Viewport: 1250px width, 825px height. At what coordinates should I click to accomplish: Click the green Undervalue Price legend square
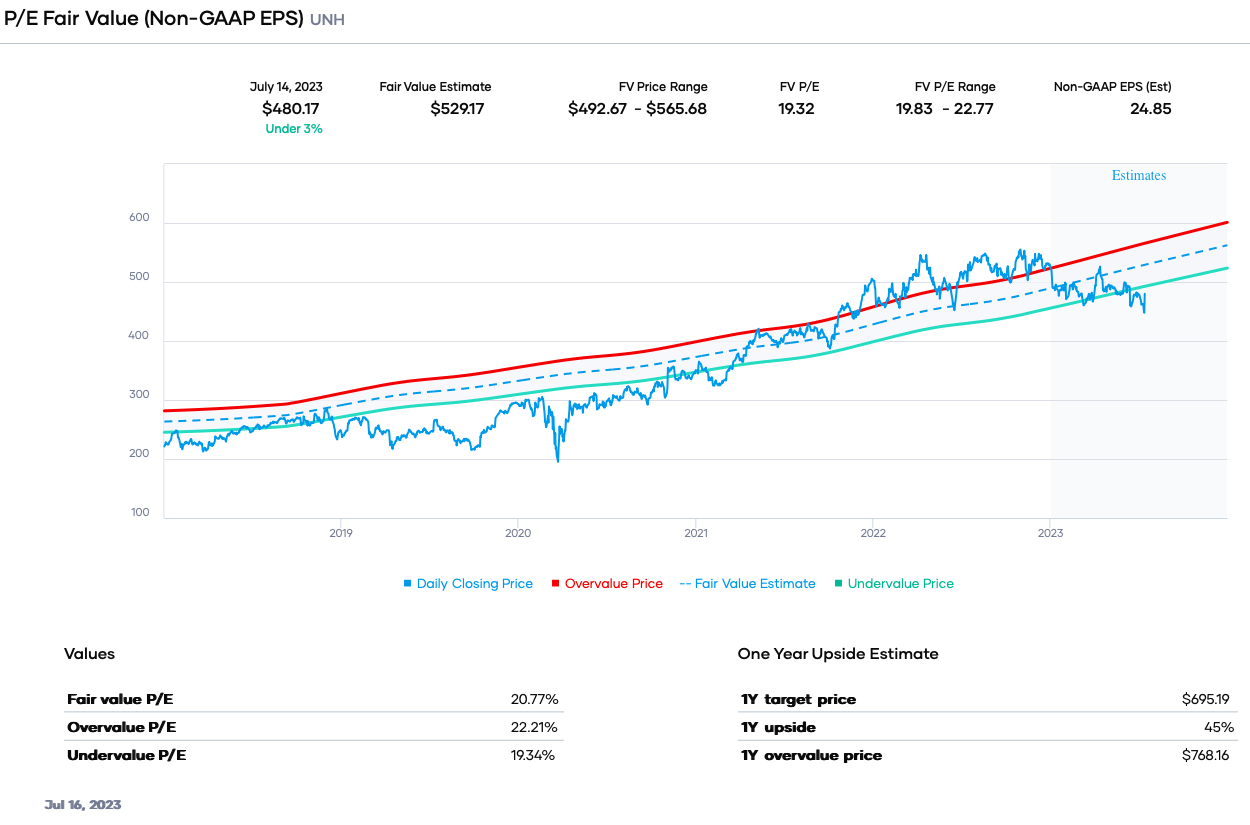[838, 584]
